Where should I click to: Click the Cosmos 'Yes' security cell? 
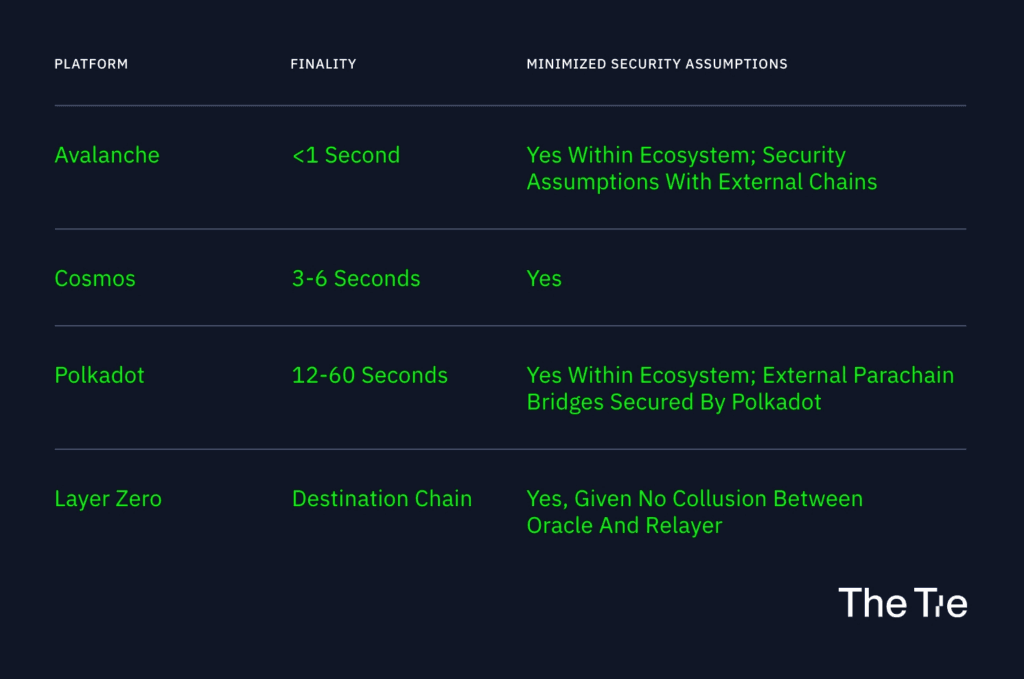[x=544, y=279]
